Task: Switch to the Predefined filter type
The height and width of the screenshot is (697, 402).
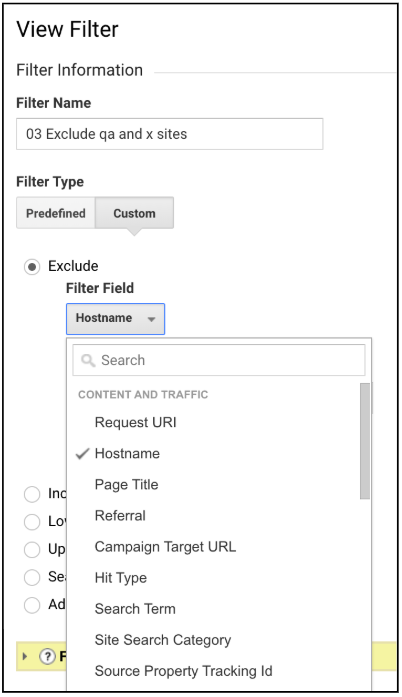Action: tap(56, 213)
